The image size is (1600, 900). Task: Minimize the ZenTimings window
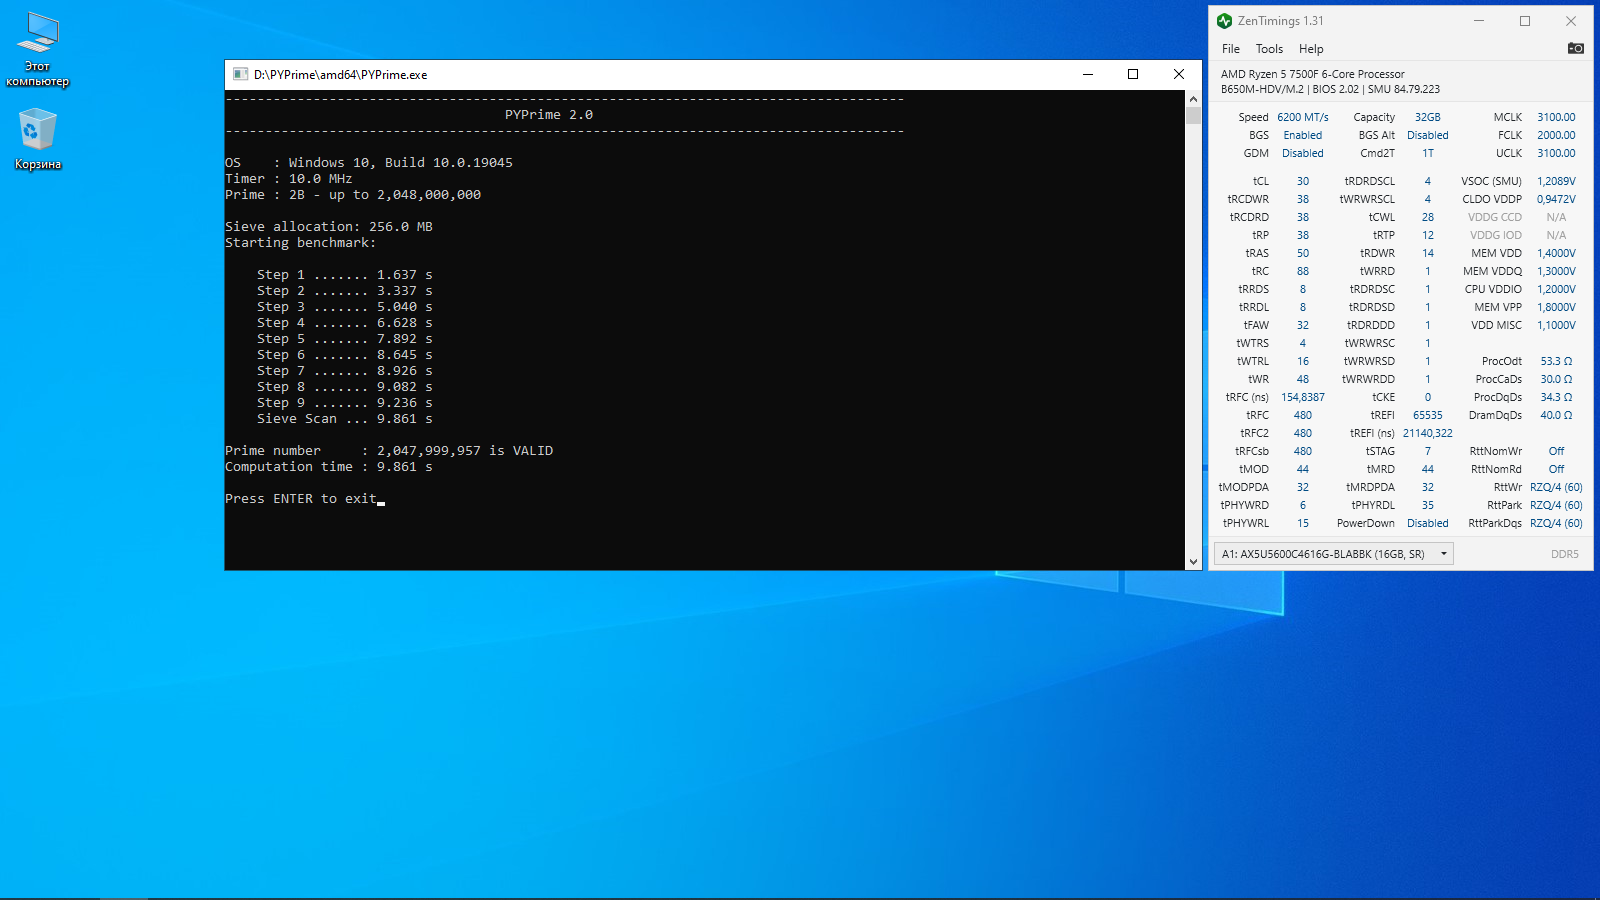(x=1479, y=21)
